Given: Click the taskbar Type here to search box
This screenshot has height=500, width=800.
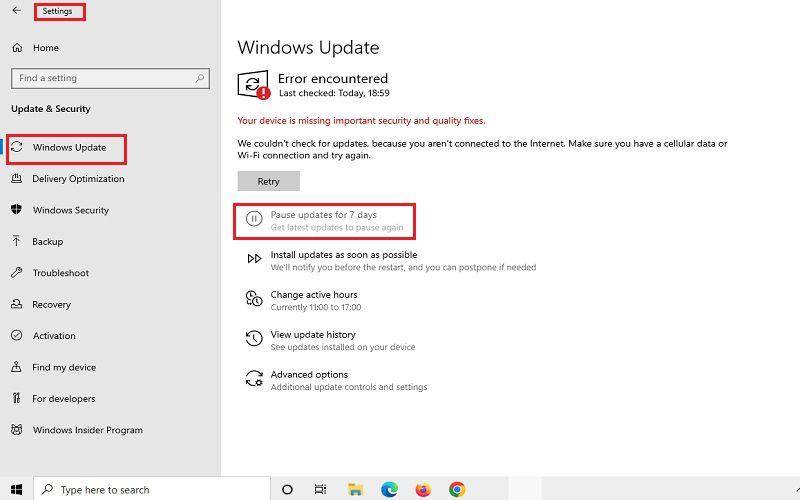Looking at the screenshot, I should [x=152, y=489].
